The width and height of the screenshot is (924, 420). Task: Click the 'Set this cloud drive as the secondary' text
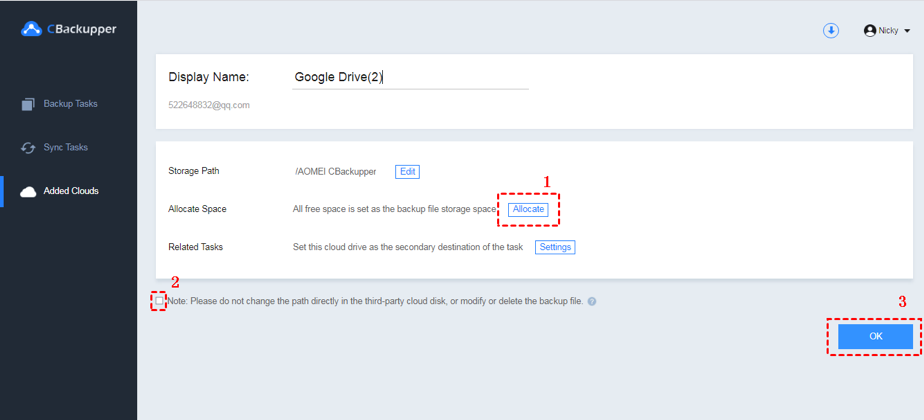[408, 247]
